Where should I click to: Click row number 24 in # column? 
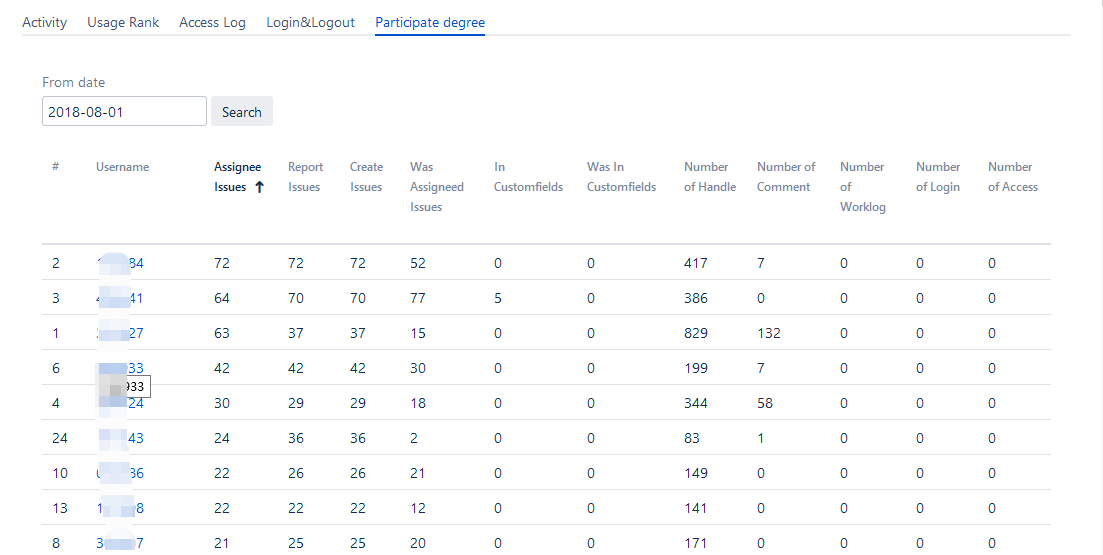(x=60, y=438)
